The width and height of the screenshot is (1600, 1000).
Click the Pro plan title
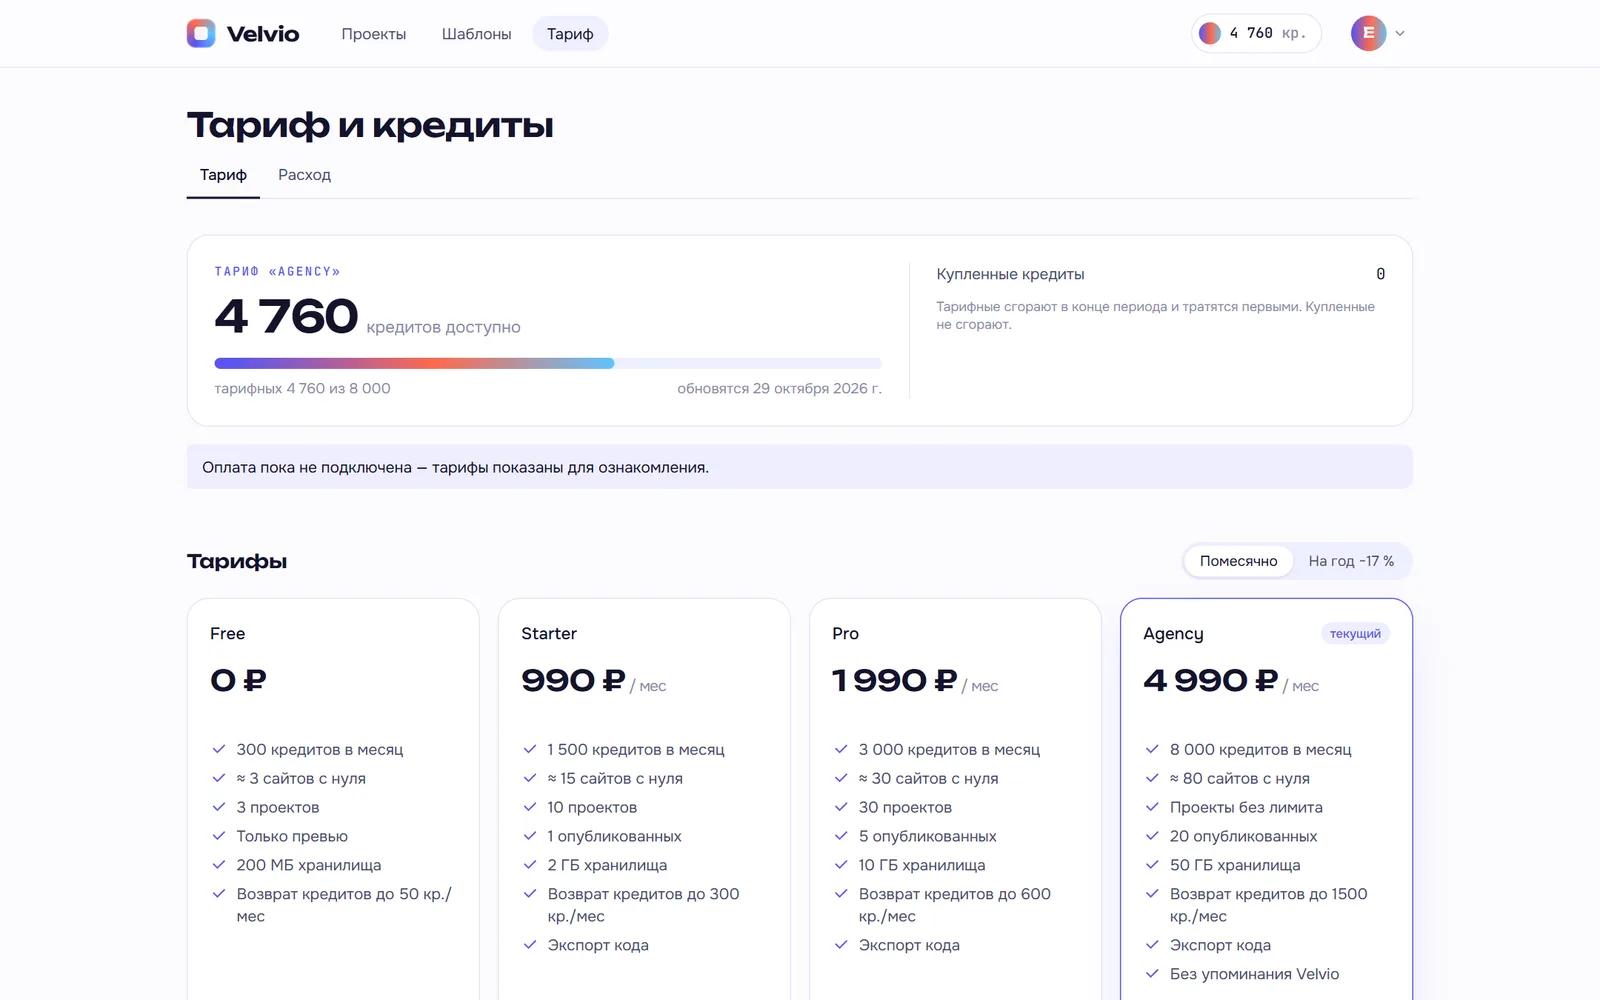point(845,634)
